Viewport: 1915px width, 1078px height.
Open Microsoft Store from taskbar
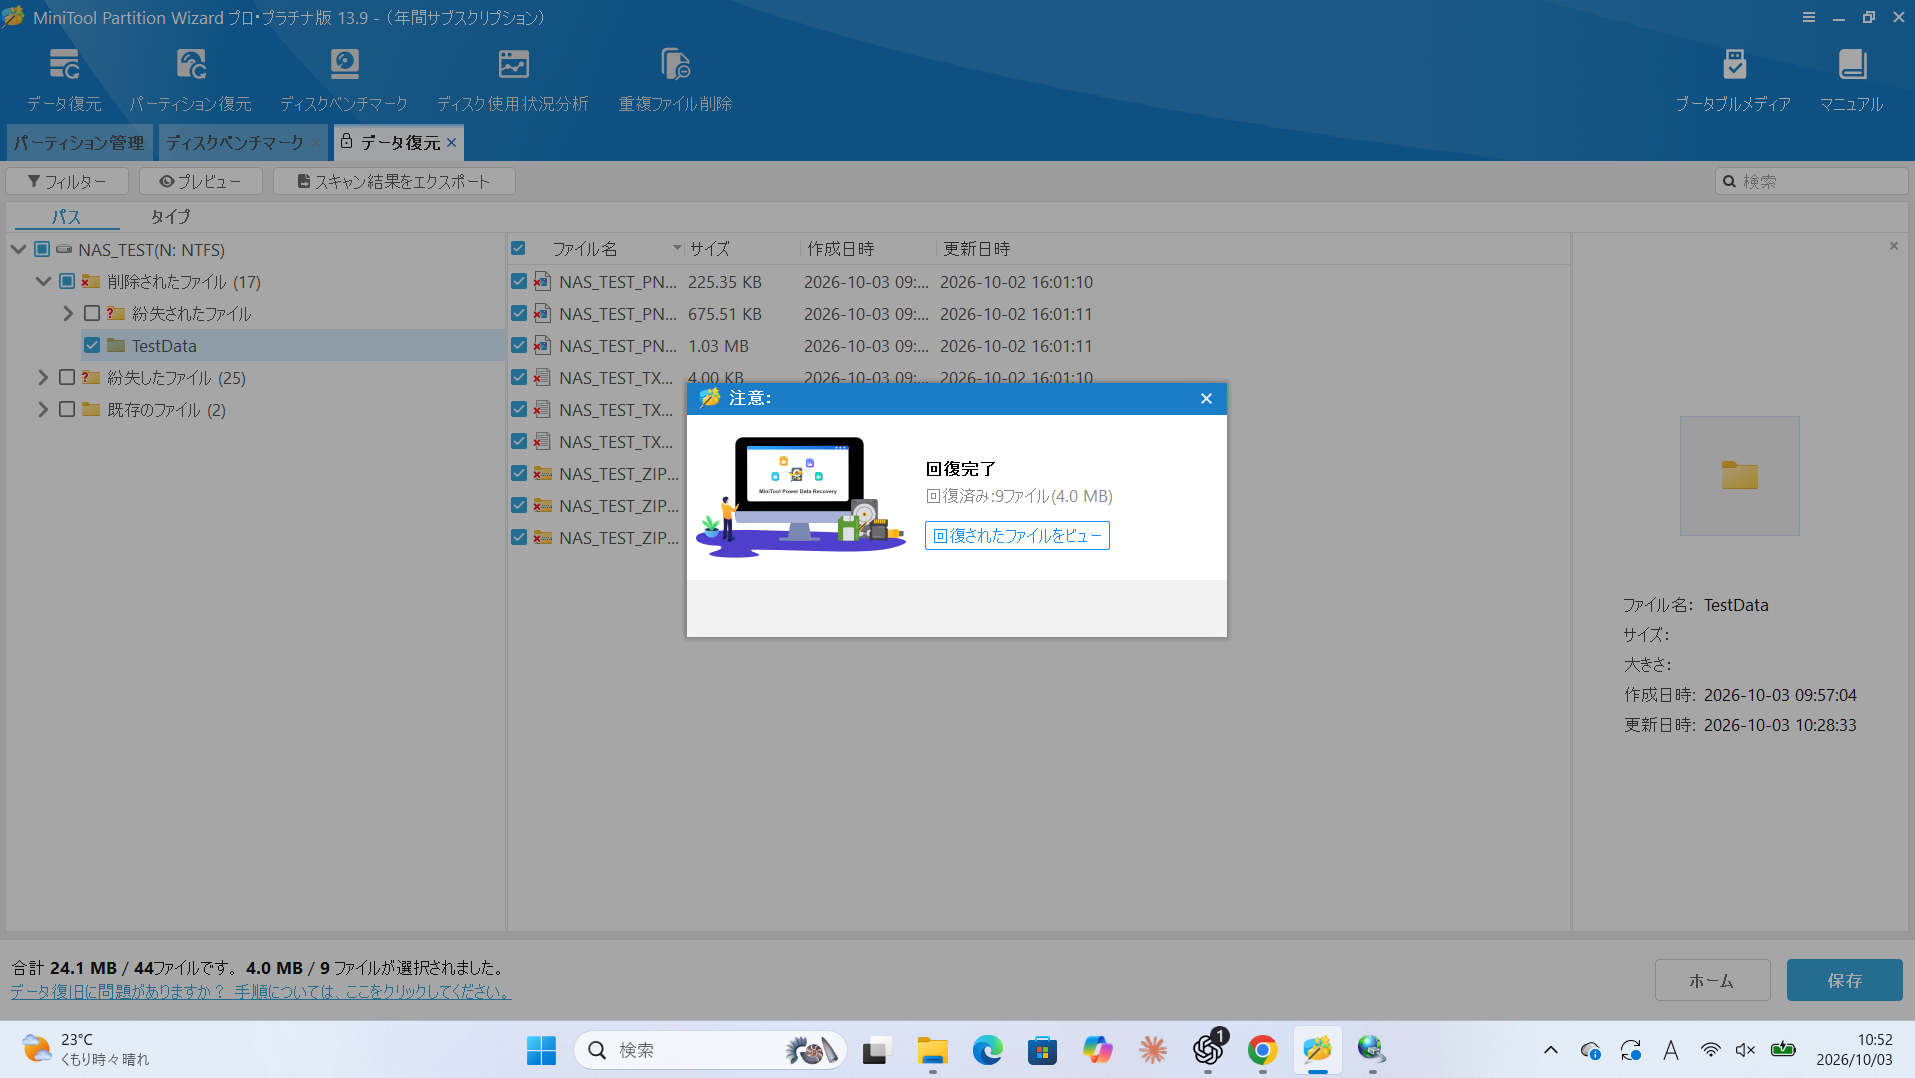(1042, 1050)
